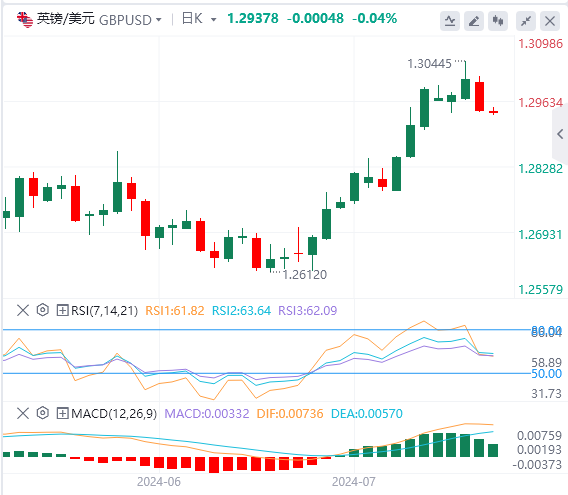Viewport: 568px width, 495px height.
Task: Click the RSI3:62.09 value
Action: (308, 311)
